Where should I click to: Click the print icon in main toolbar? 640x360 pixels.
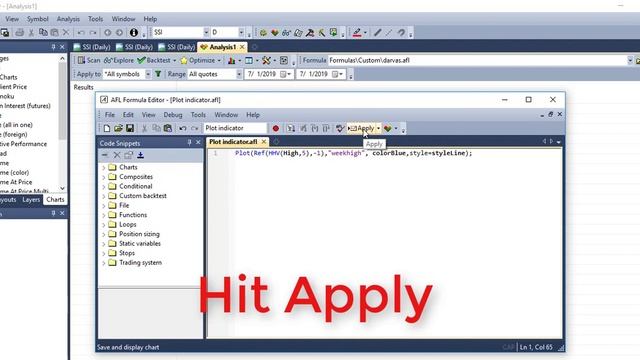[19, 32]
